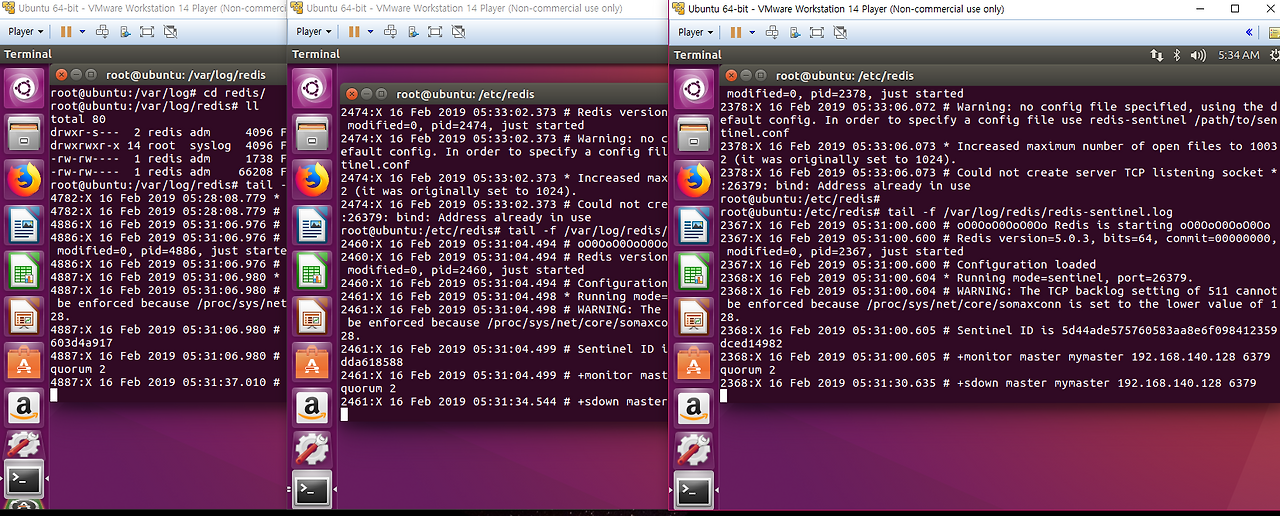
Task: Send Ctrl+Alt+Del via the rightmost VMware toolbar button
Action: coord(771,32)
